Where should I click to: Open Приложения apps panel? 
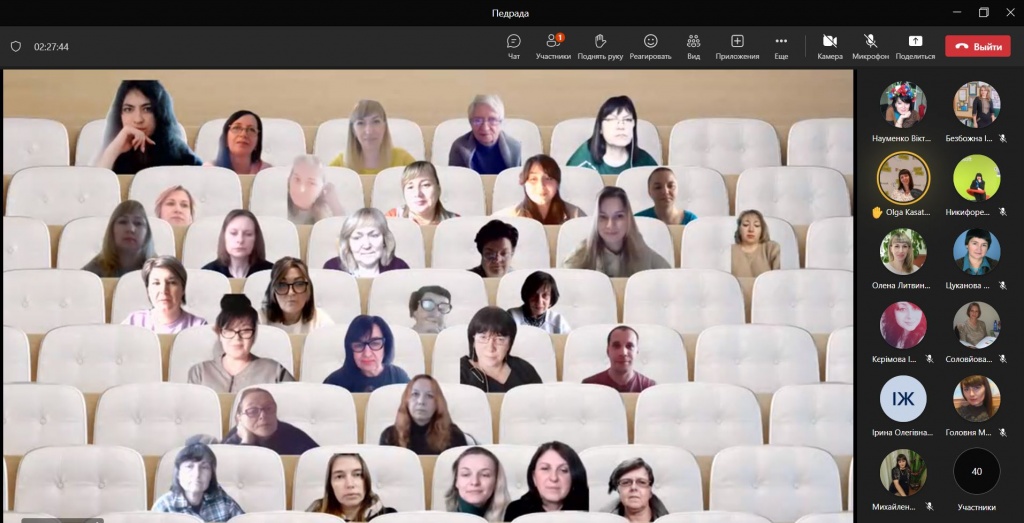737,46
